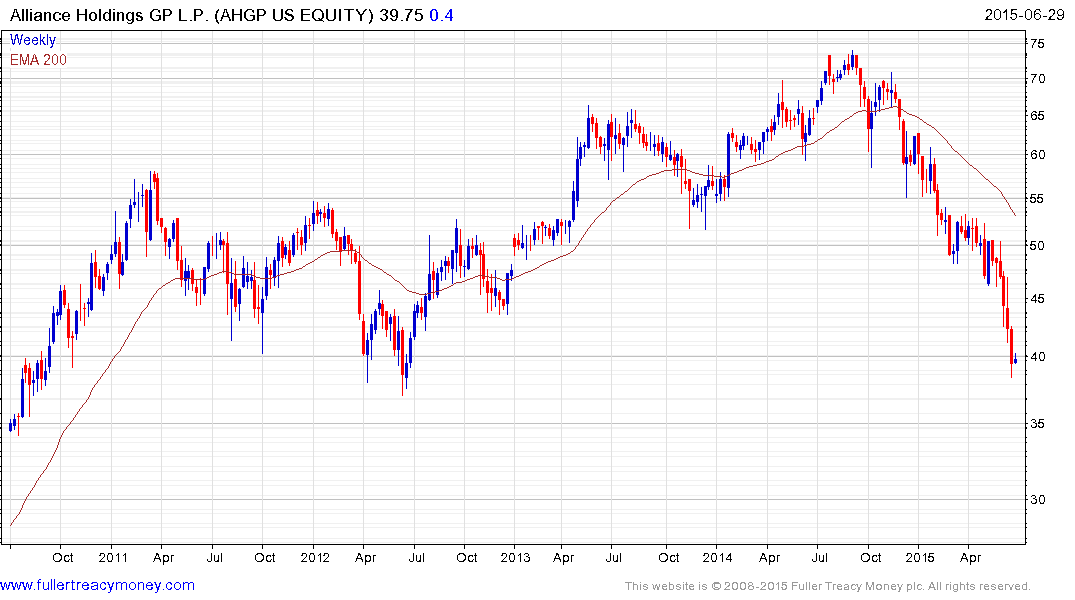
Task: Click the copyright Fuller Treacy Money notice
Action: 828,586
